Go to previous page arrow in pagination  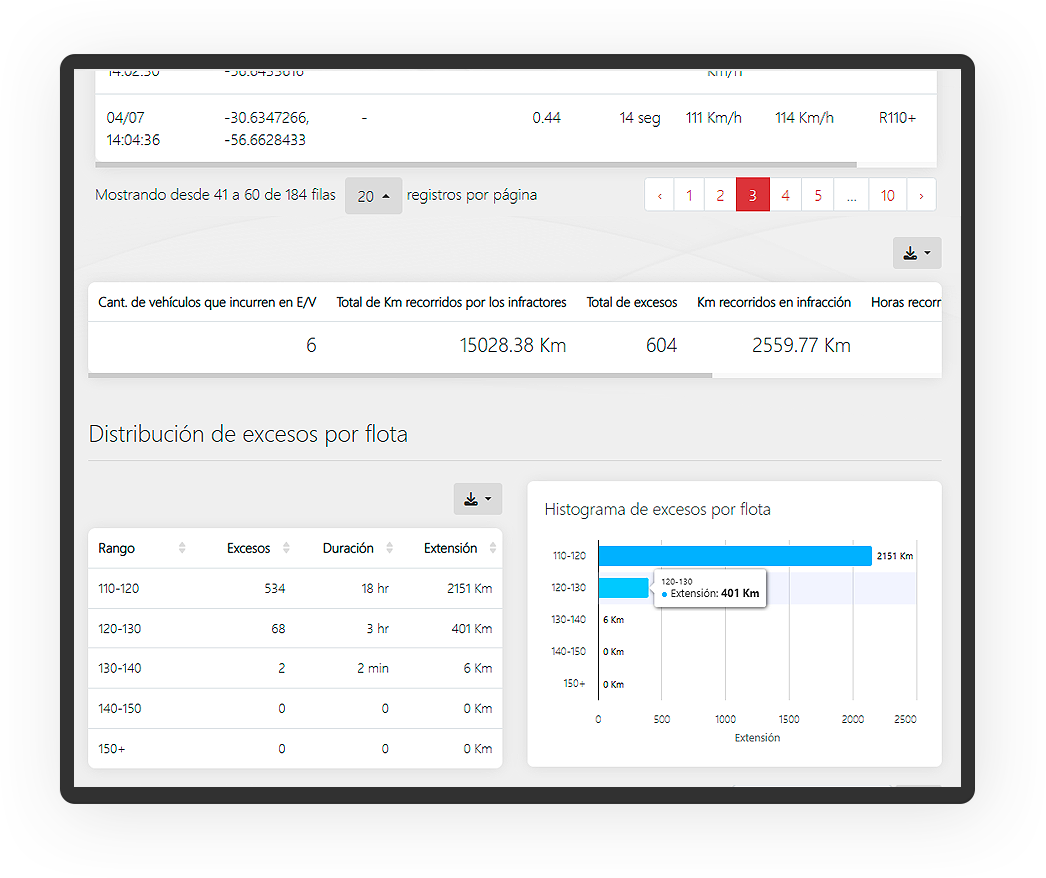660,195
